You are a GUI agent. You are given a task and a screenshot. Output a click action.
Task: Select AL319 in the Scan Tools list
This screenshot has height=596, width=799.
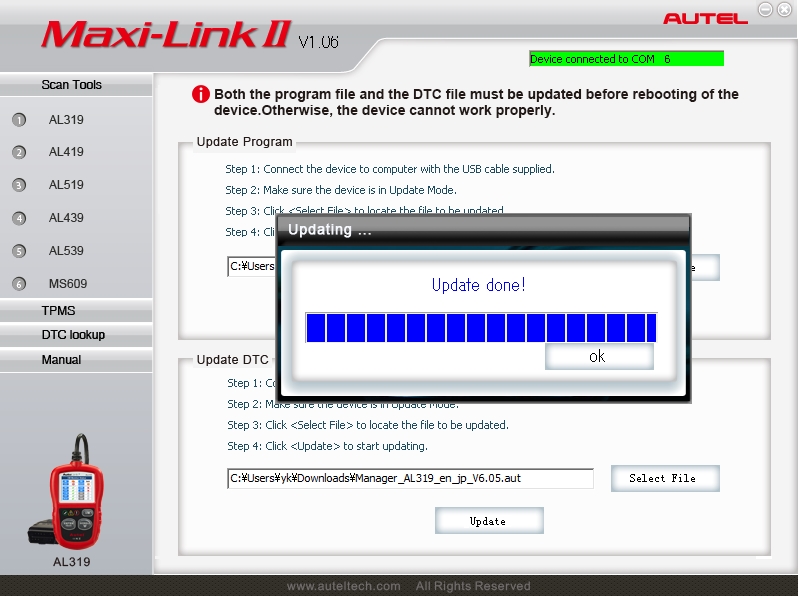66,120
